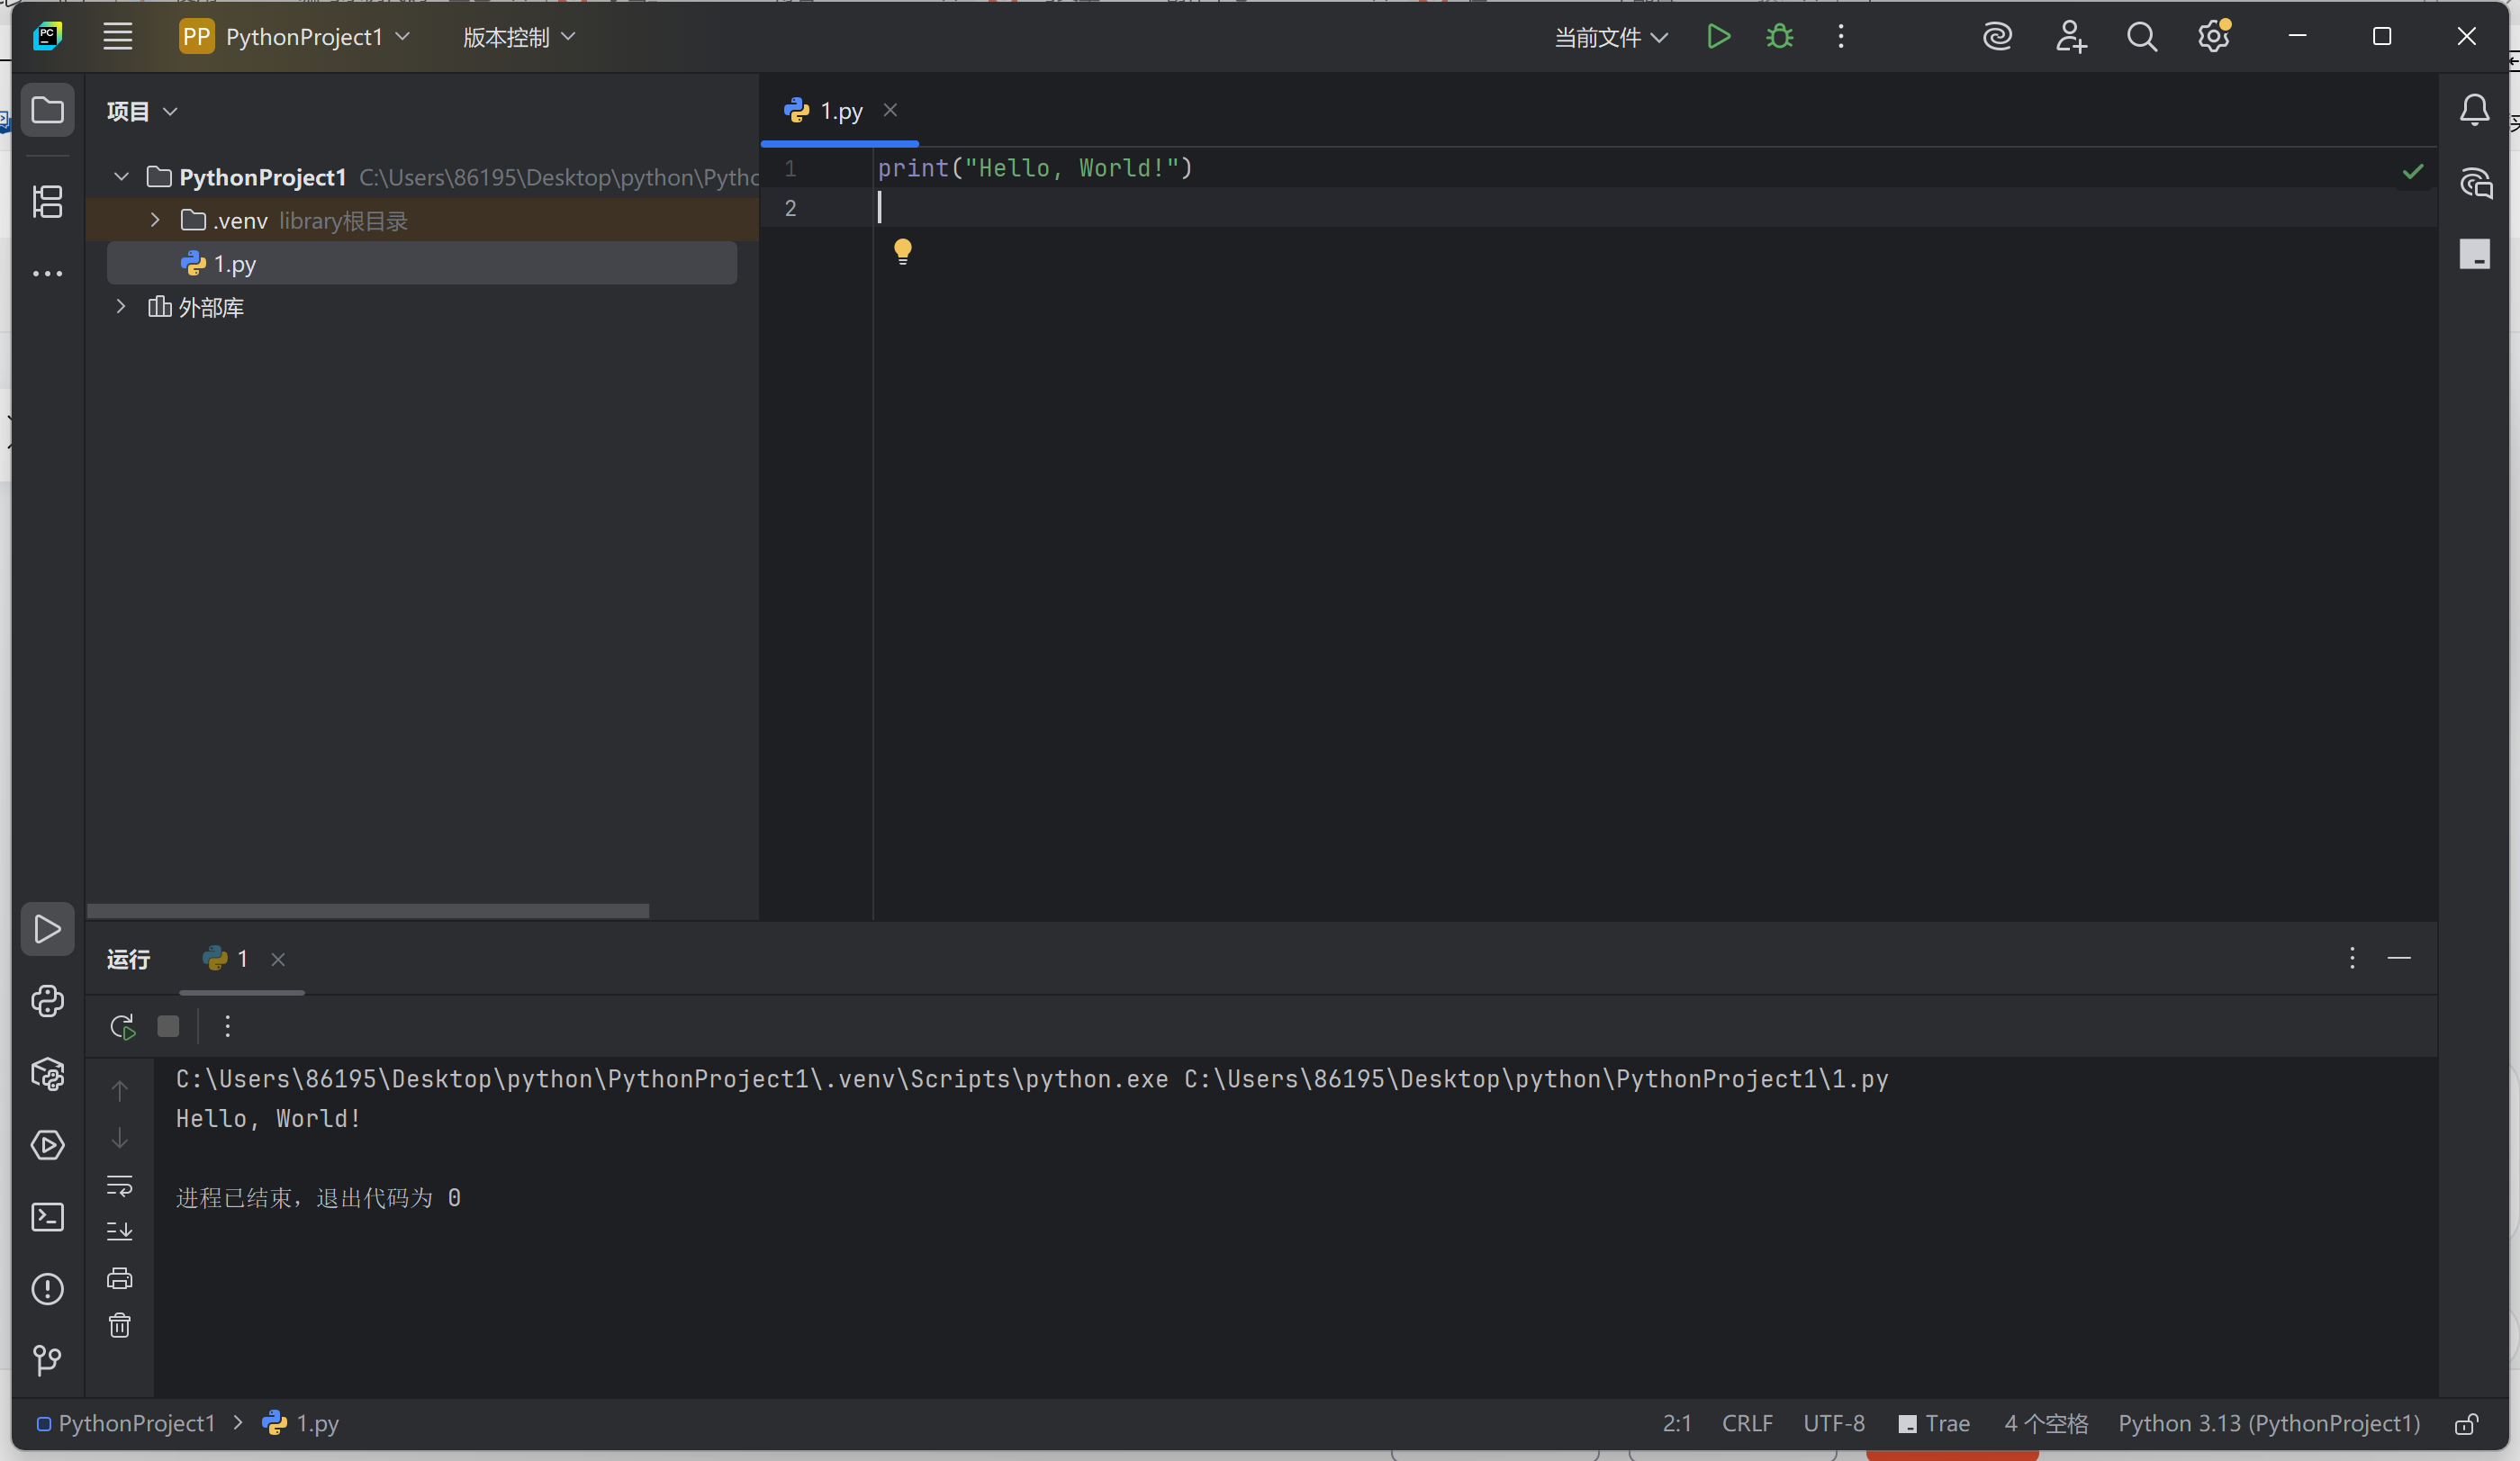The height and width of the screenshot is (1461, 2520).
Task: Open the Git version control tool window
Action: click(47, 1360)
